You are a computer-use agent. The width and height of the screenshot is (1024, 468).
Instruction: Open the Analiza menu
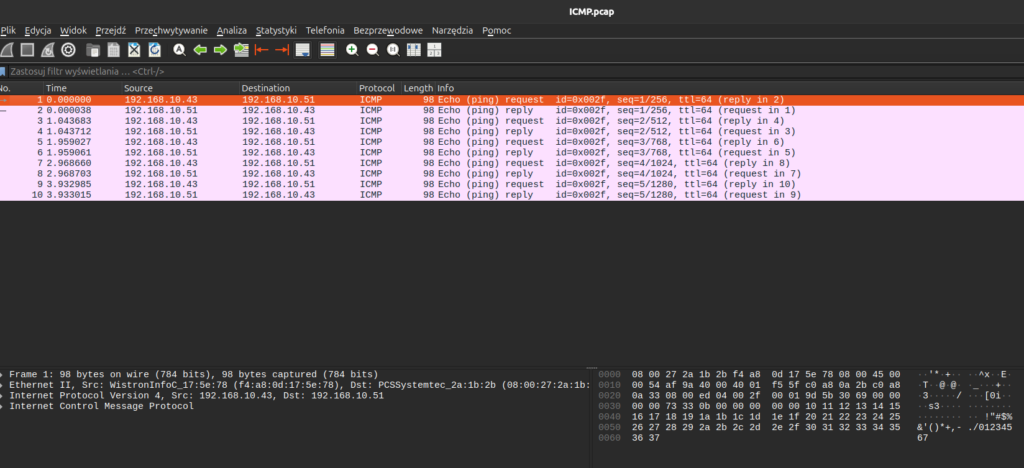pyautogui.click(x=232, y=30)
